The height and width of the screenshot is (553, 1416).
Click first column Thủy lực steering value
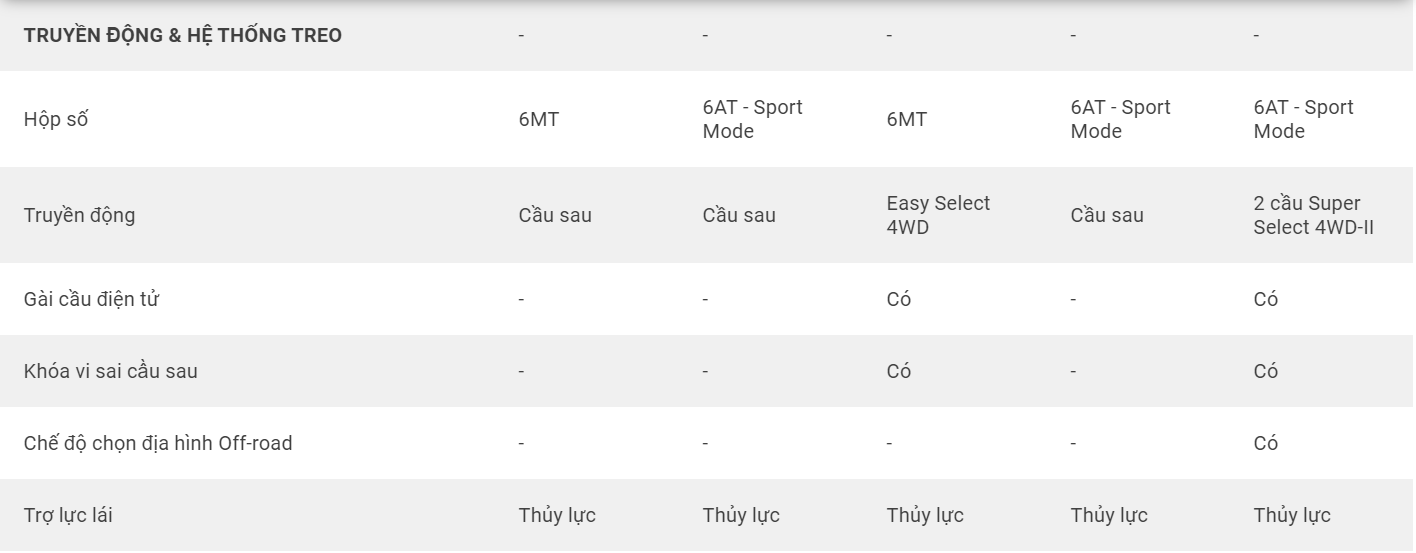(x=557, y=515)
